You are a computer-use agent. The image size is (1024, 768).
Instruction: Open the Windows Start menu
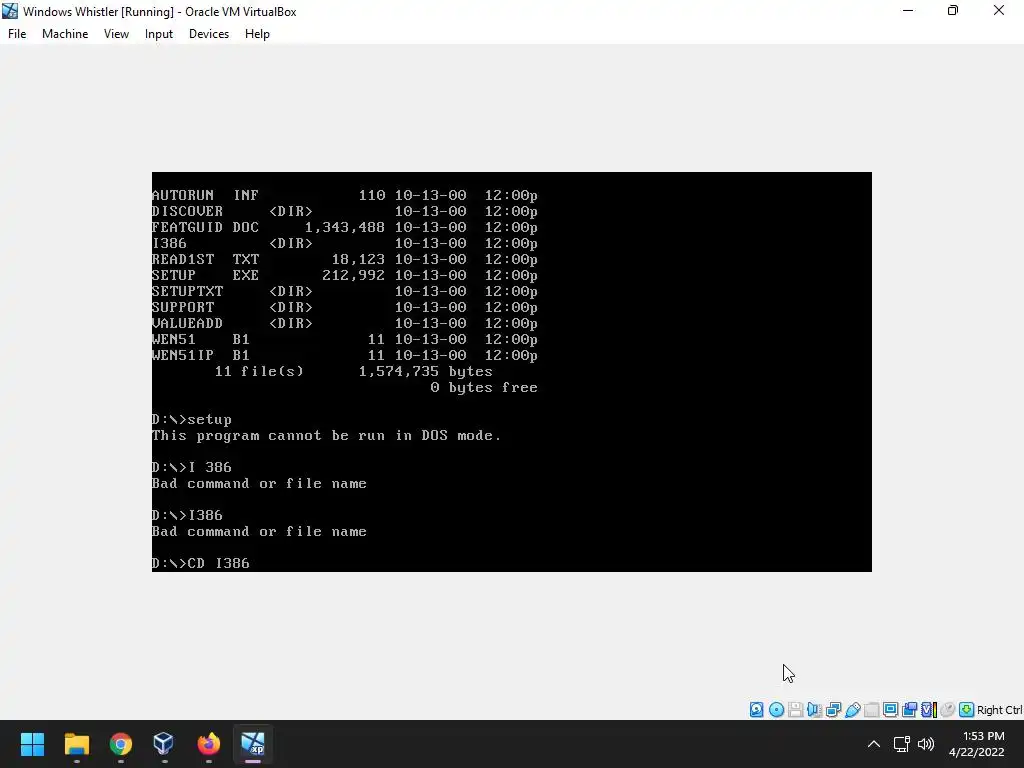[32, 744]
